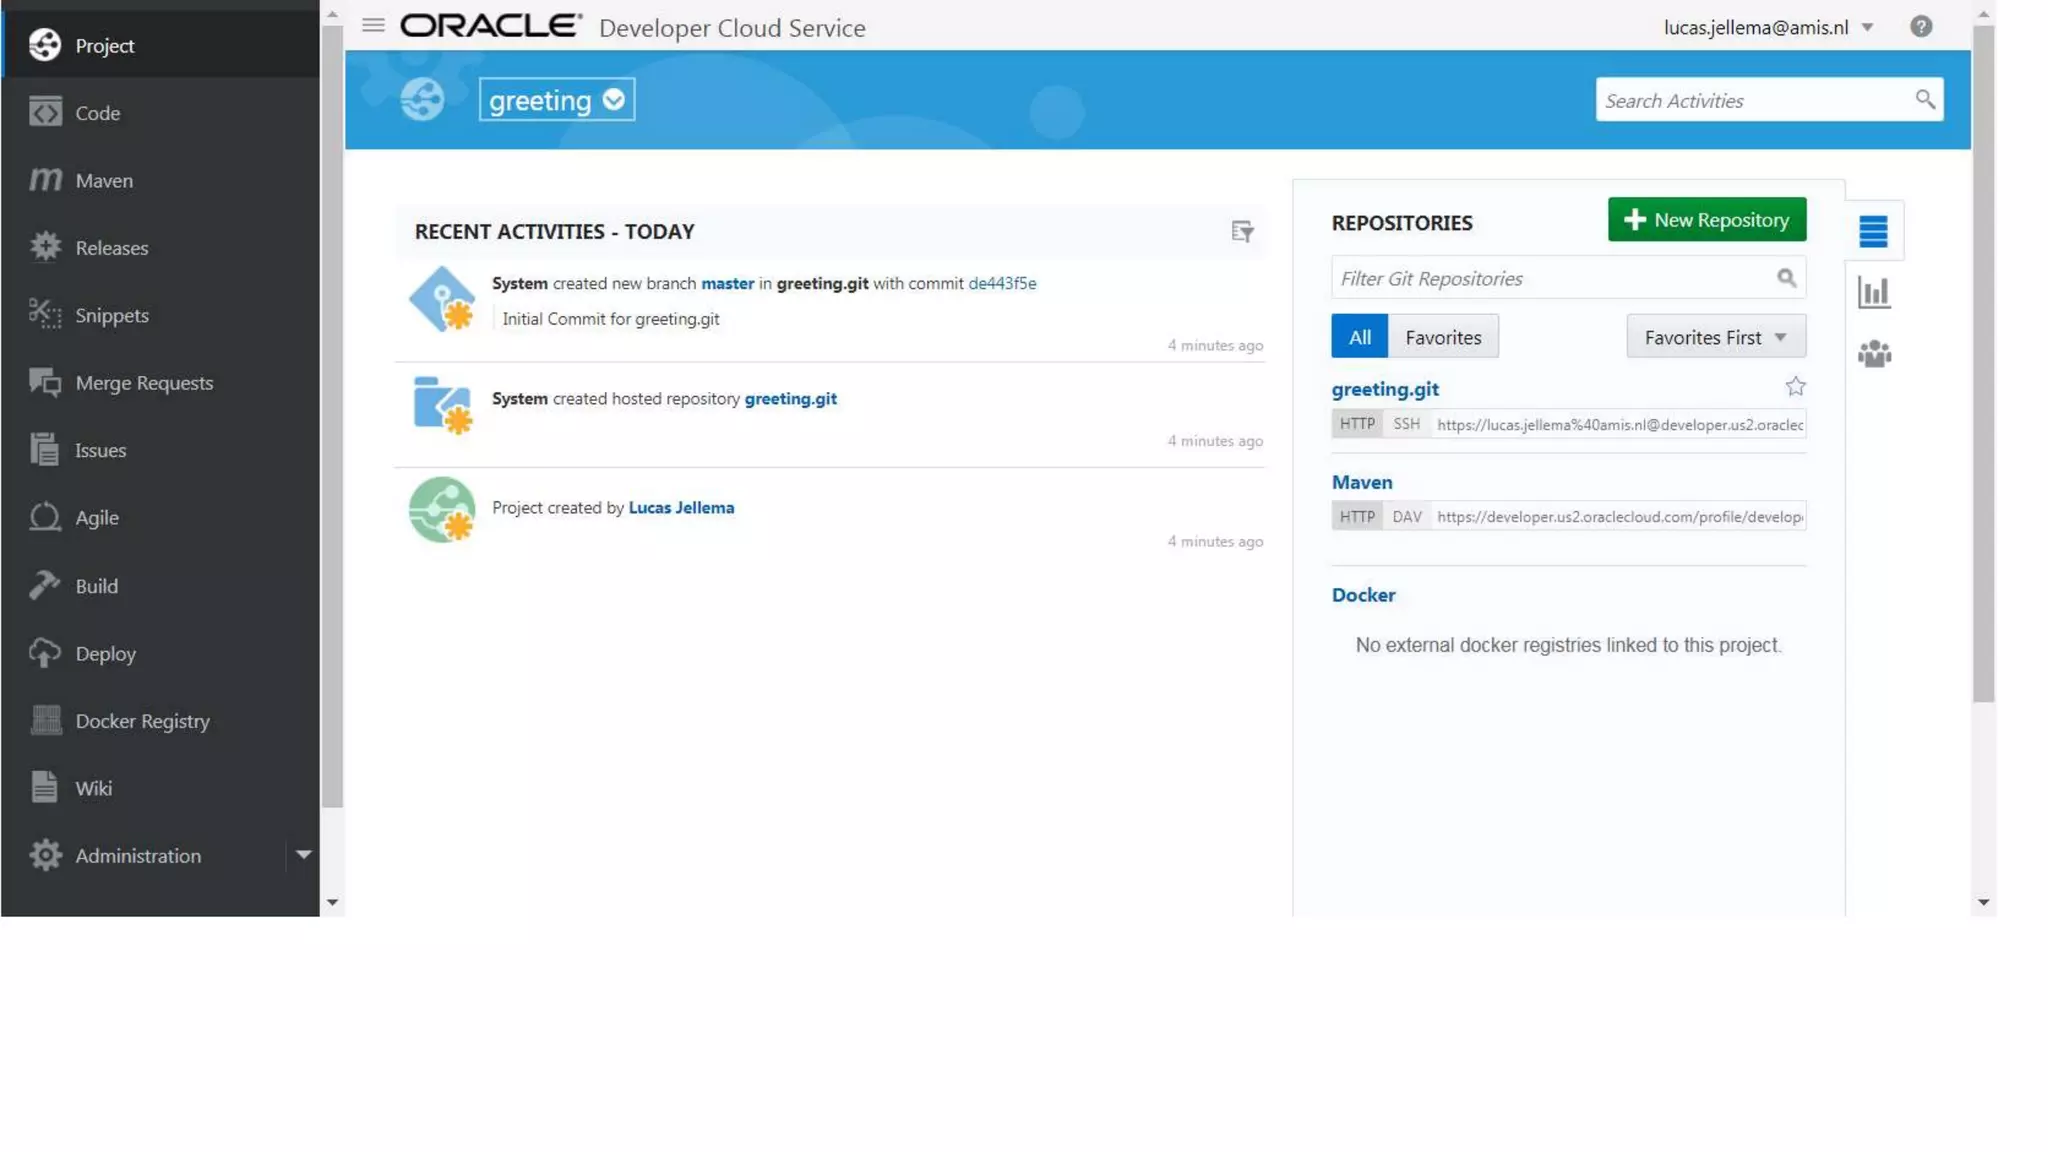The width and height of the screenshot is (2048, 1152).
Task: Mark greeting.git as favorite with star
Action: tap(1795, 387)
